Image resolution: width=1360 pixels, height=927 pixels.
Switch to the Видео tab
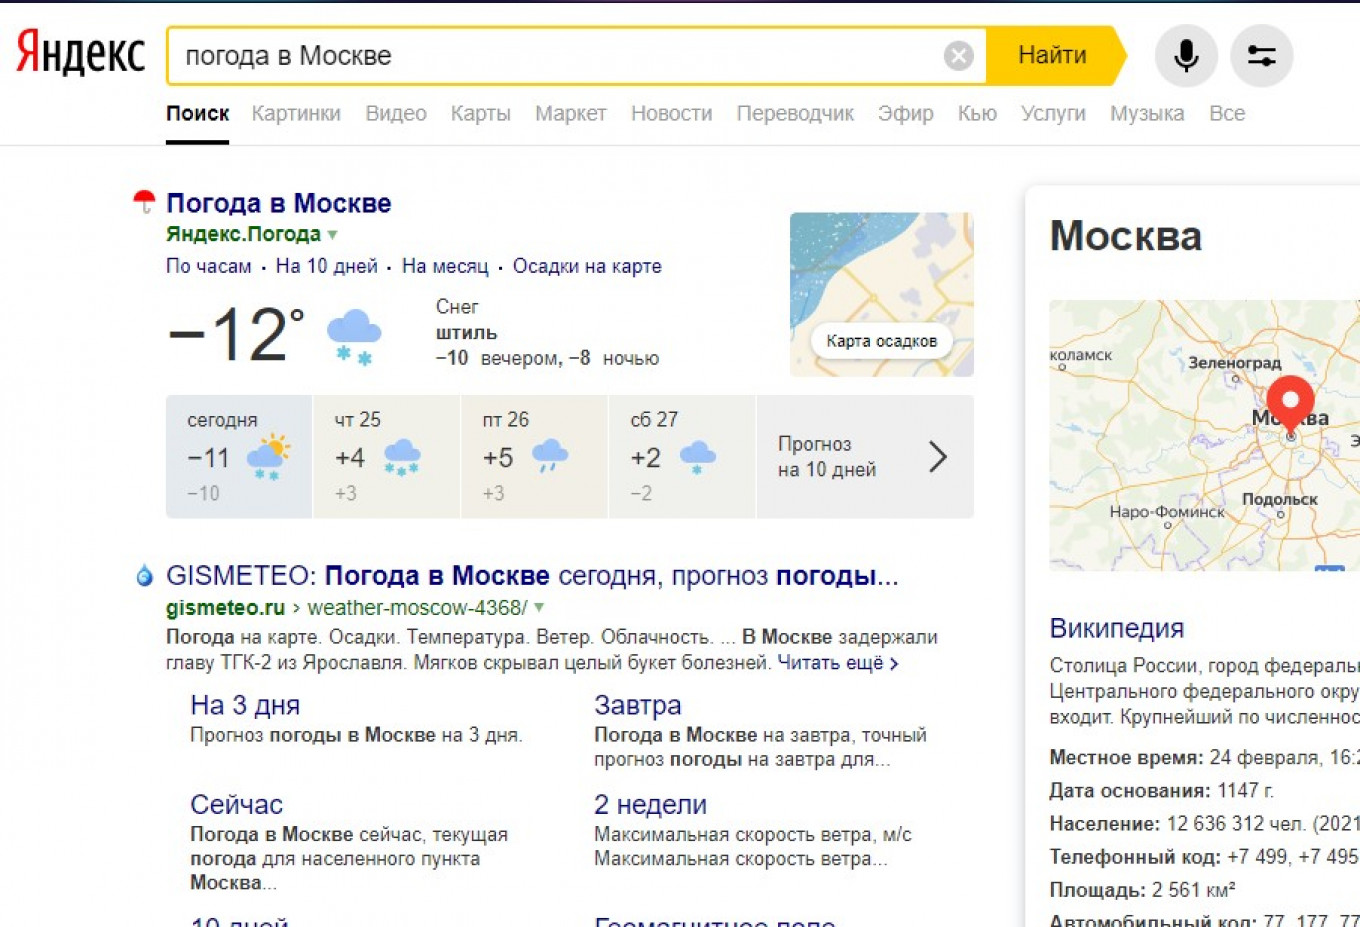click(x=396, y=114)
